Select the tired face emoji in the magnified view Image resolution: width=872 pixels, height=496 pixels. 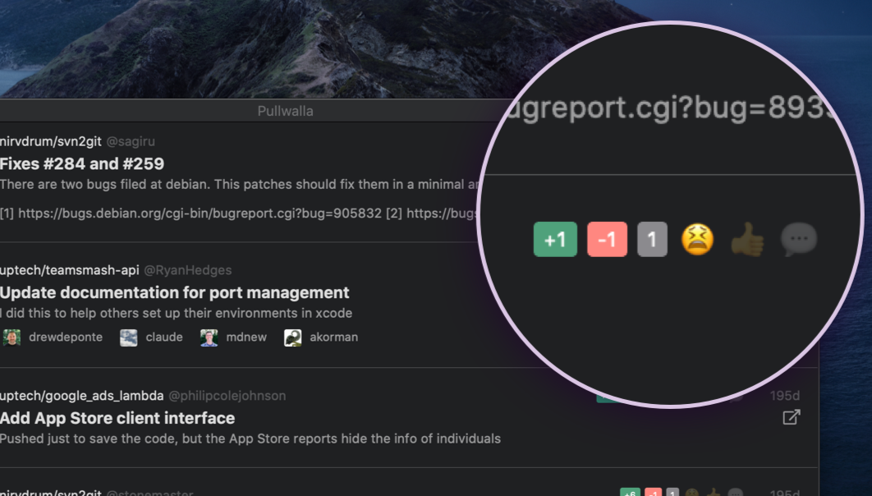click(x=697, y=239)
